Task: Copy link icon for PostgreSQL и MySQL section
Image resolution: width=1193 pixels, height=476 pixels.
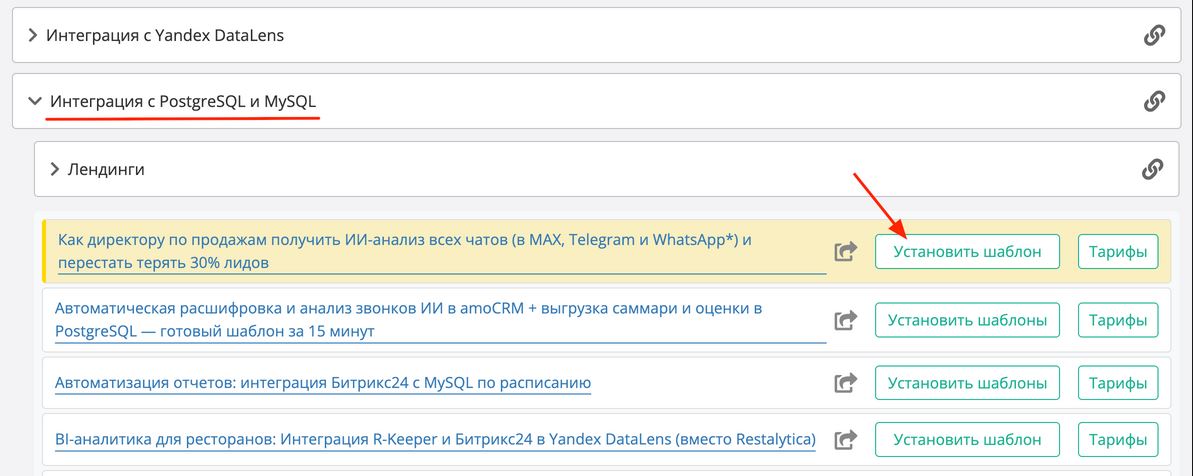Action: point(1153,101)
